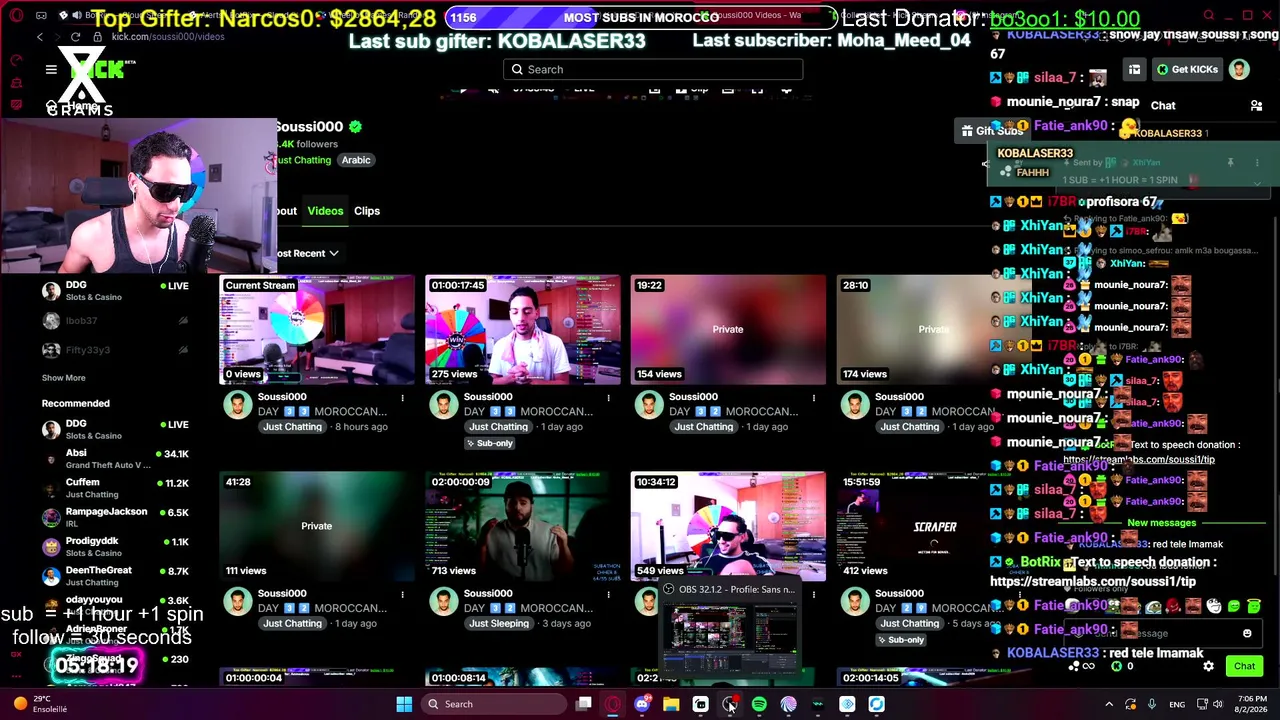Open the 19:22 private video thumbnail

pos(729,330)
